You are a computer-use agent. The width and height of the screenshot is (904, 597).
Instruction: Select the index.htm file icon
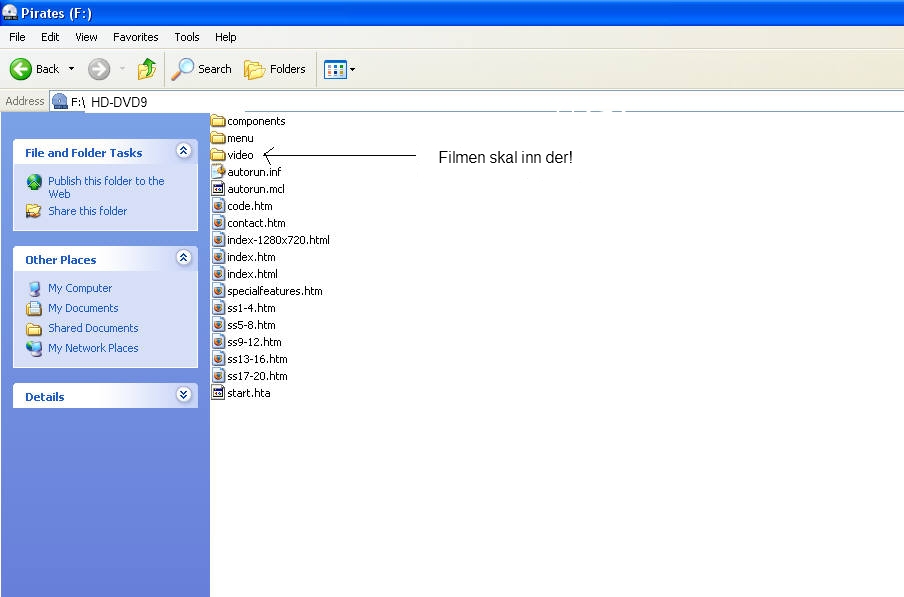pyautogui.click(x=218, y=256)
